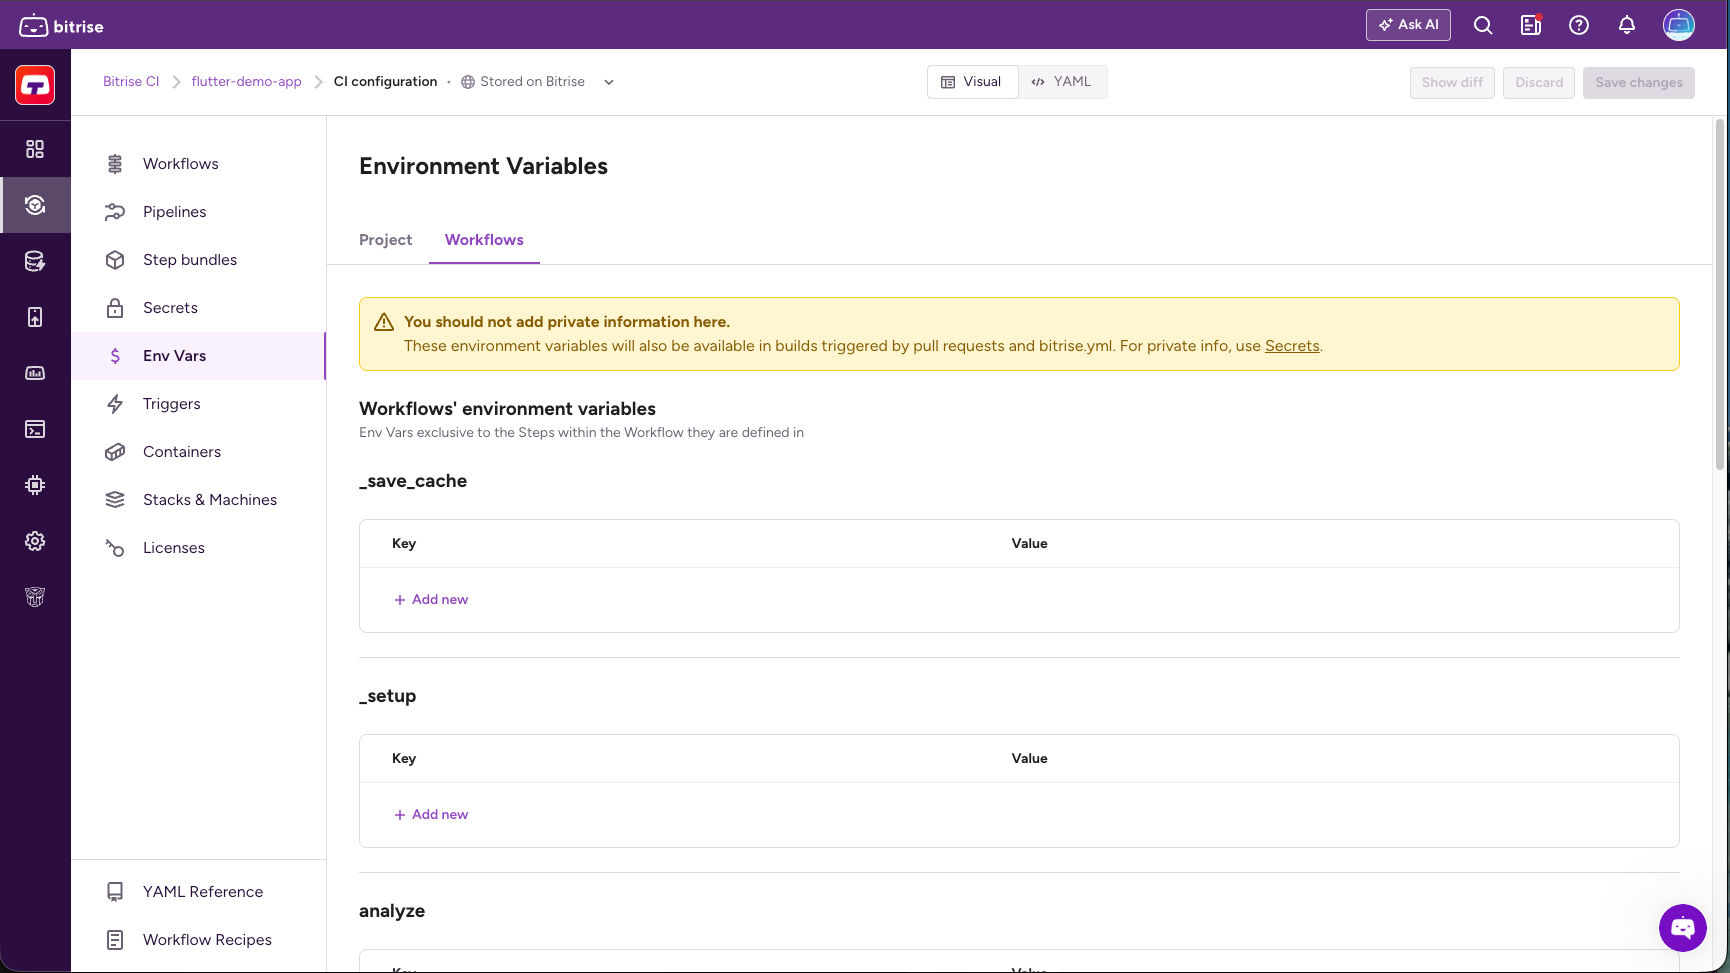Open the notifications bell
This screenshot has width=1730, height=973.
[x=1627, y=25]
